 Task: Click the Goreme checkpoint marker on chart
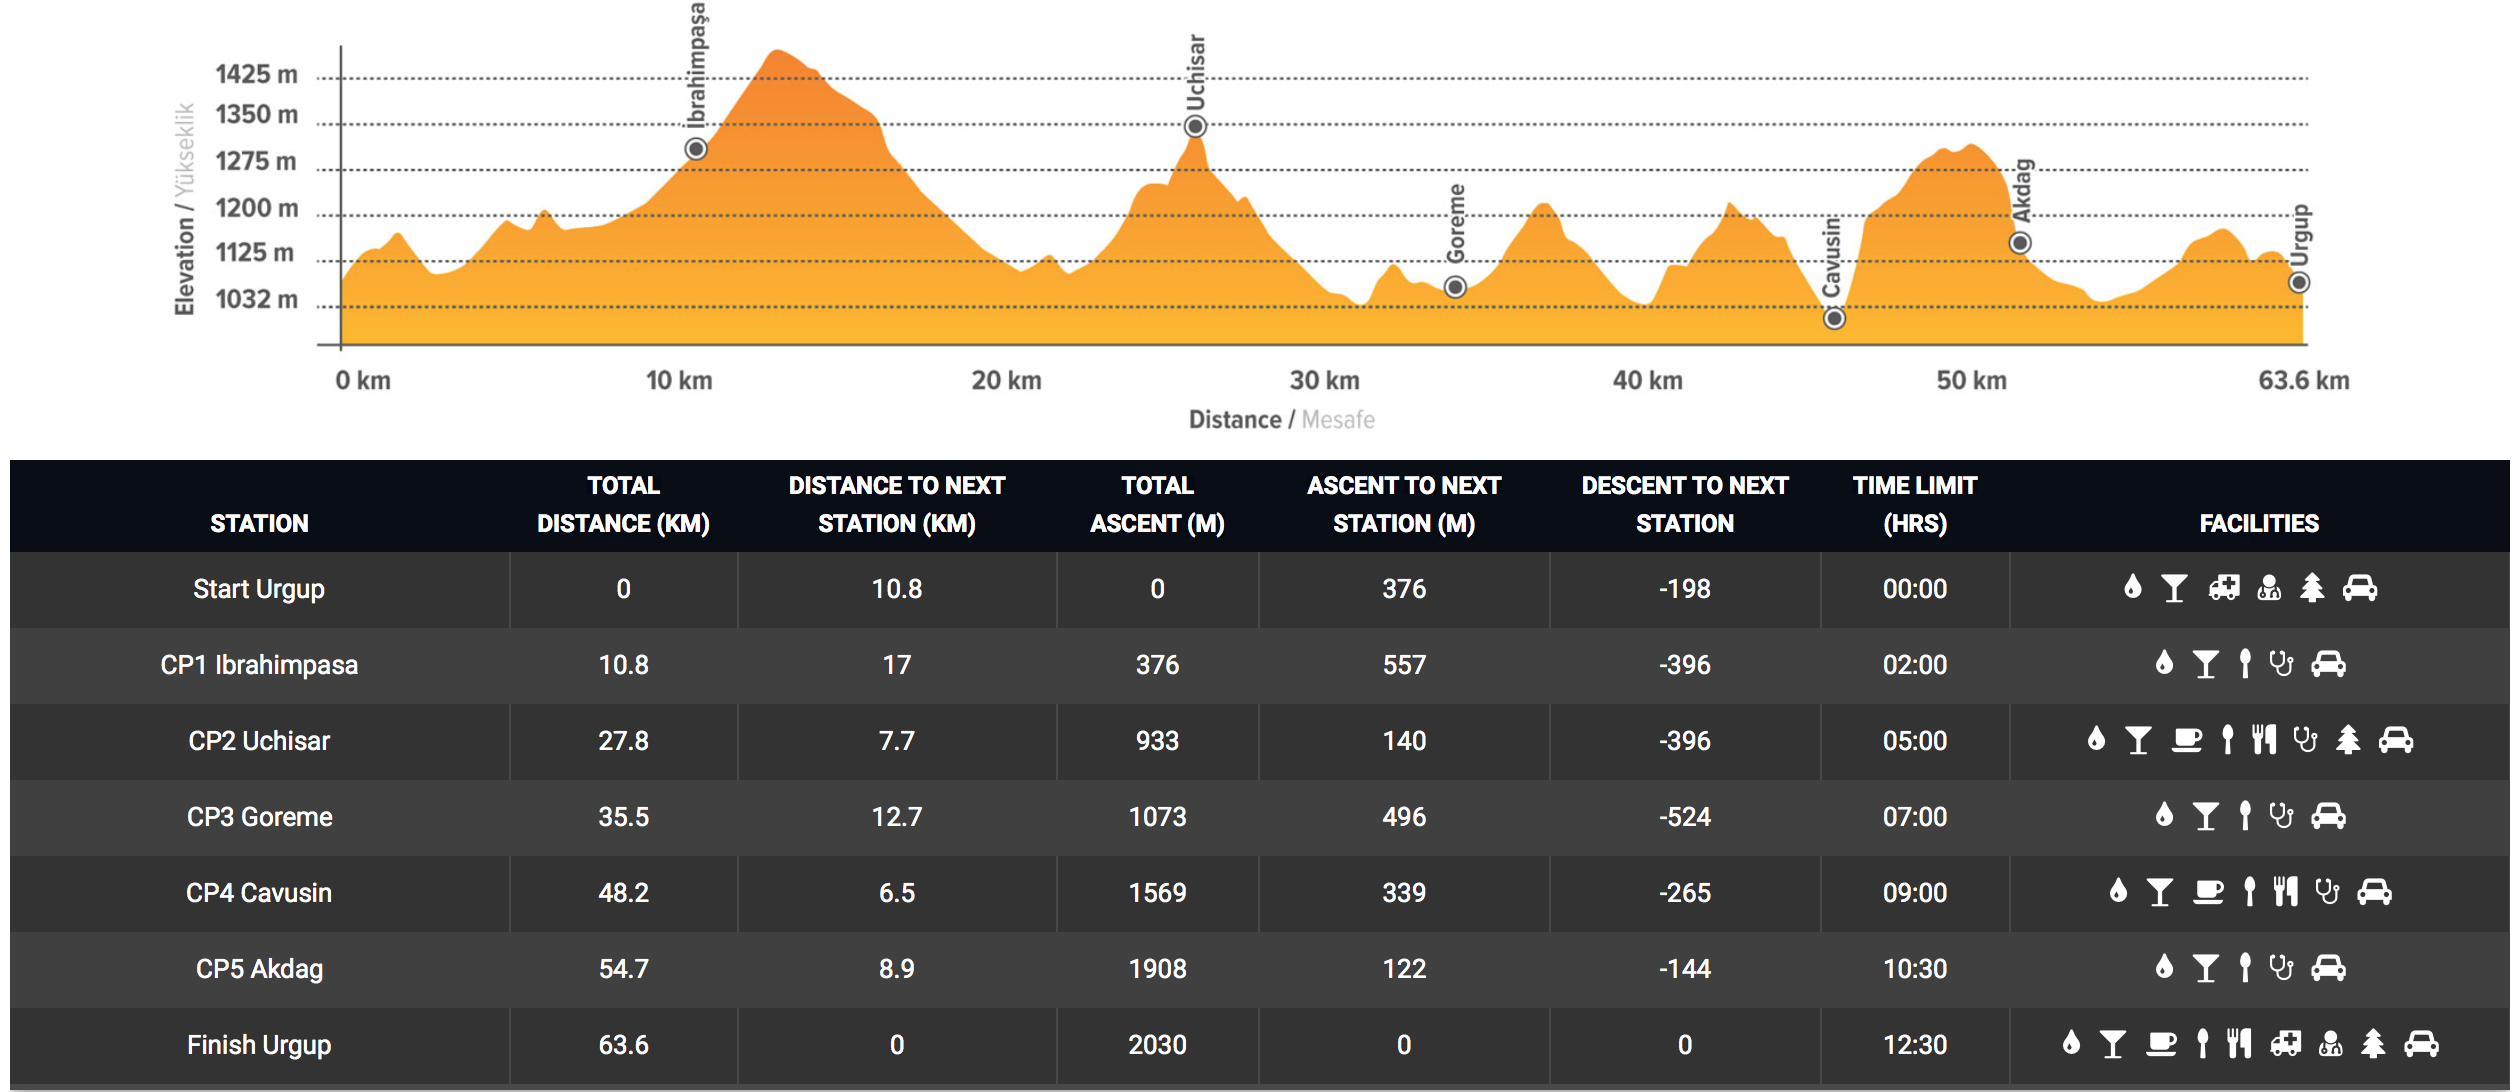pyautogui.click(x=1456, y=288)
